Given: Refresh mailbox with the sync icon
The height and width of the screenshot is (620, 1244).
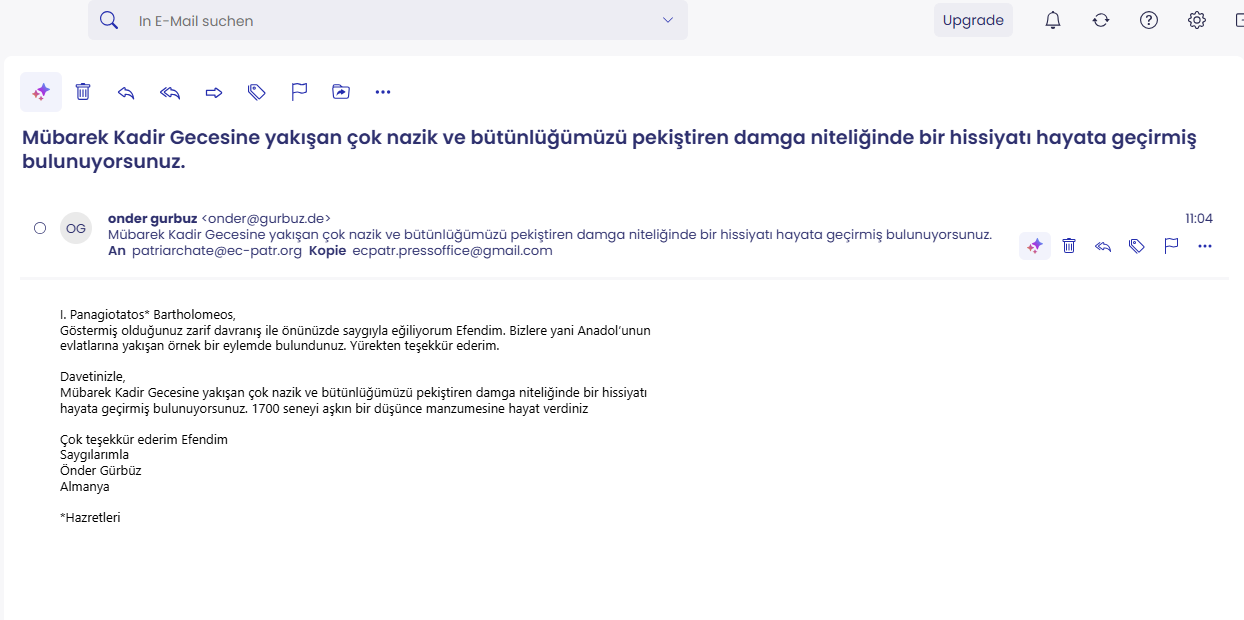Looking at the screenshot, I should pyautogui.click(x=1101, y=20).
